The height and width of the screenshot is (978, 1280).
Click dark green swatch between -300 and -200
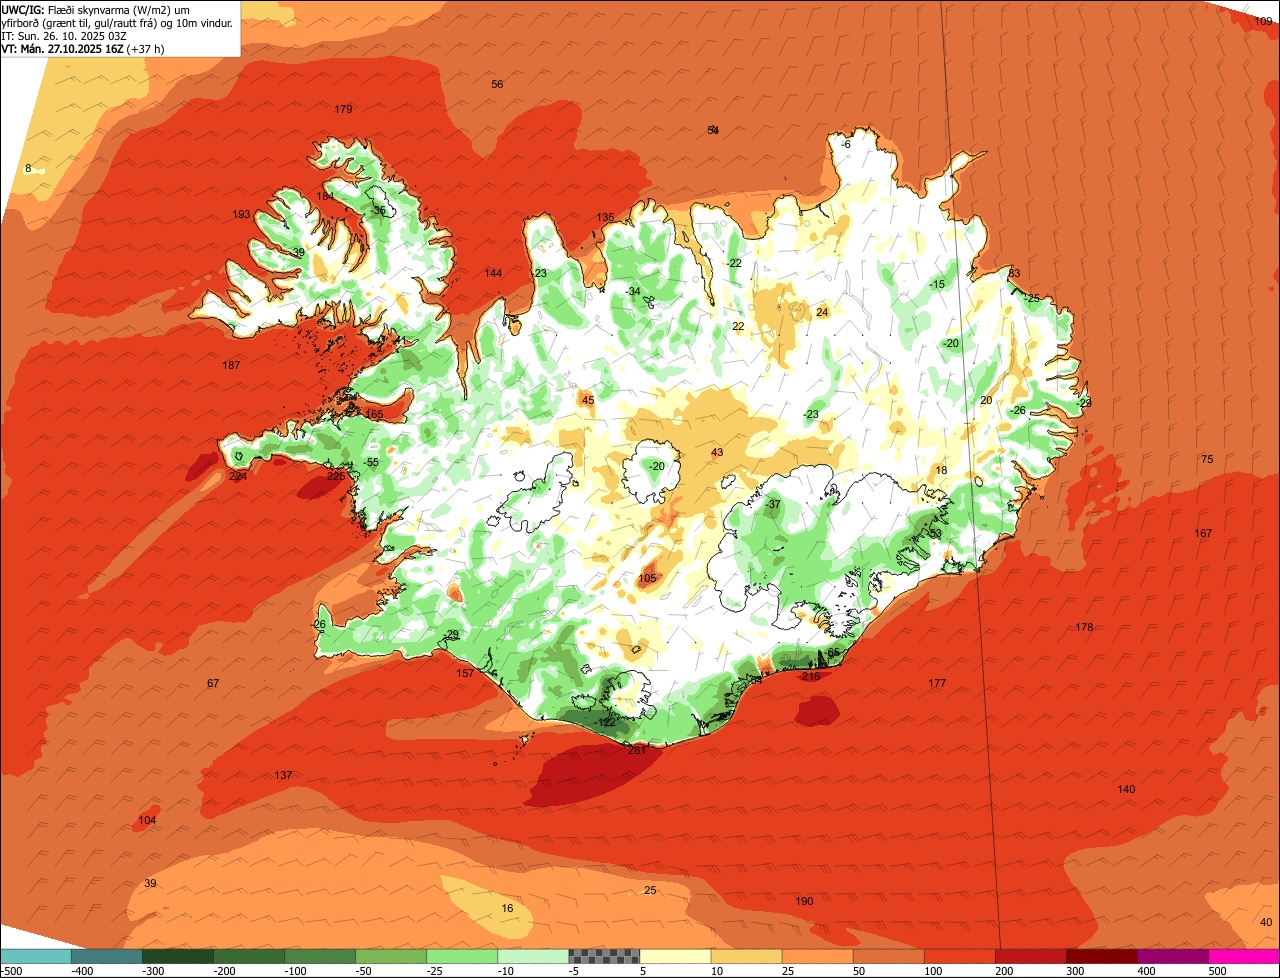(177, 956)
